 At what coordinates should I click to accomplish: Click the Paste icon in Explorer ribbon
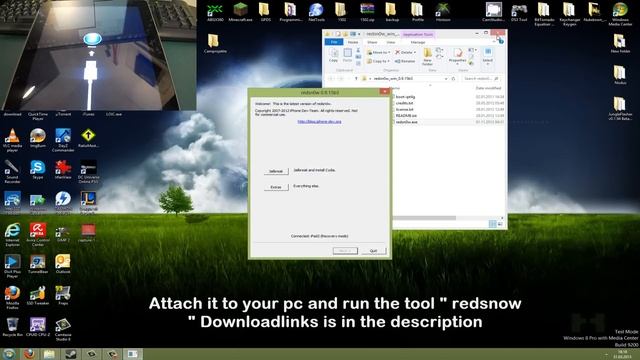click(x=347, y=56)
